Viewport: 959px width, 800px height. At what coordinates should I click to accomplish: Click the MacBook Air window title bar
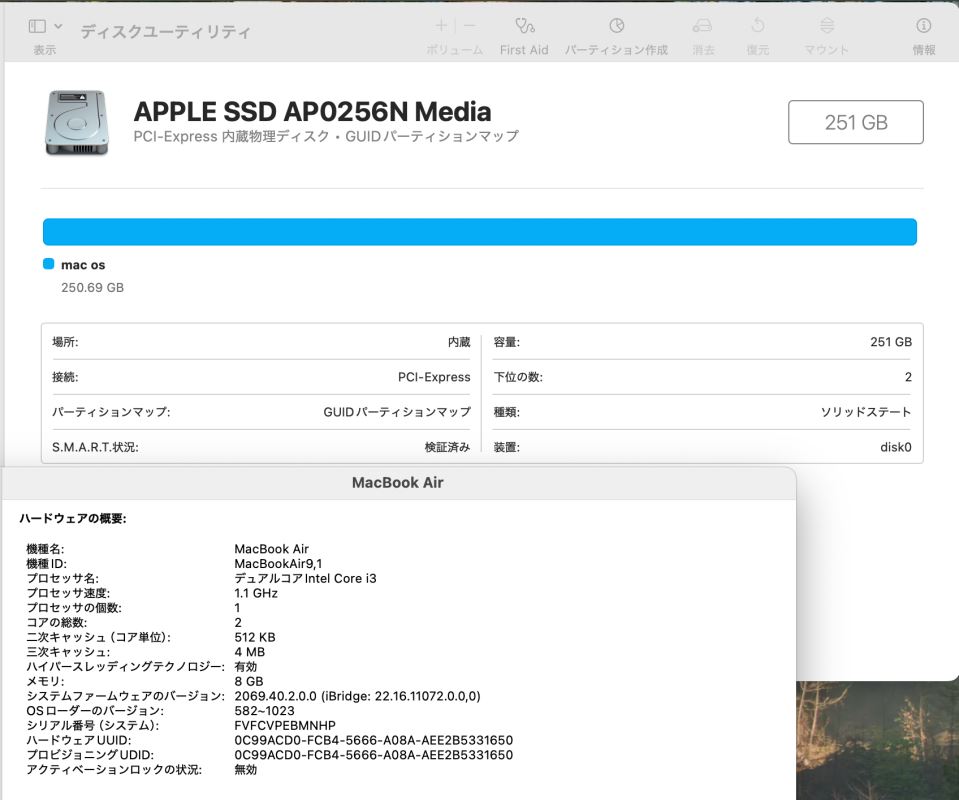click(x=397, y=482)
